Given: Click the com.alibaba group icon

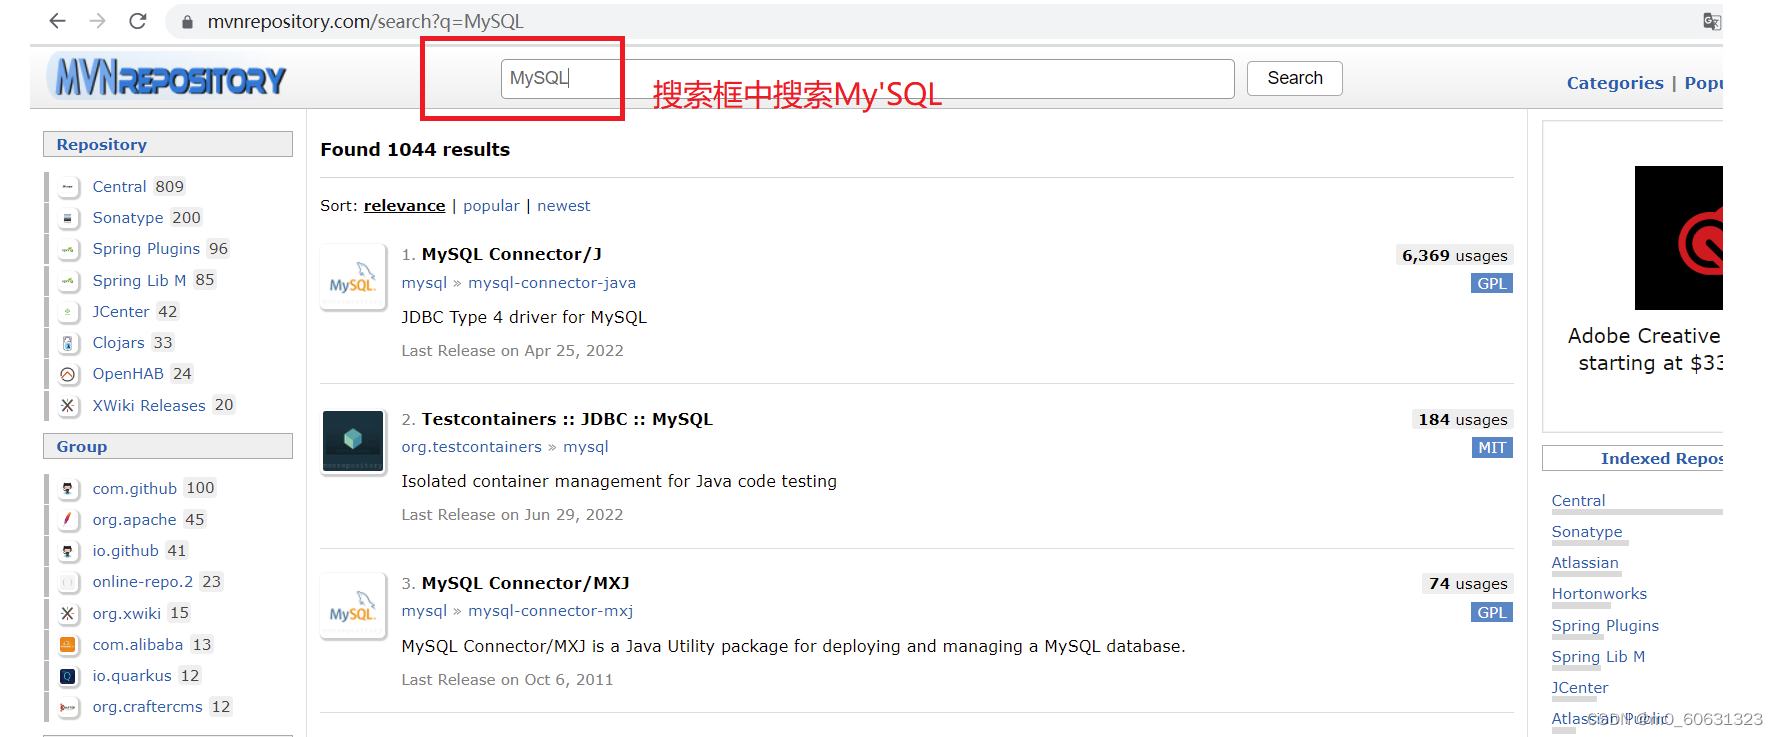Looking at the screenshot, I should 68,645.
